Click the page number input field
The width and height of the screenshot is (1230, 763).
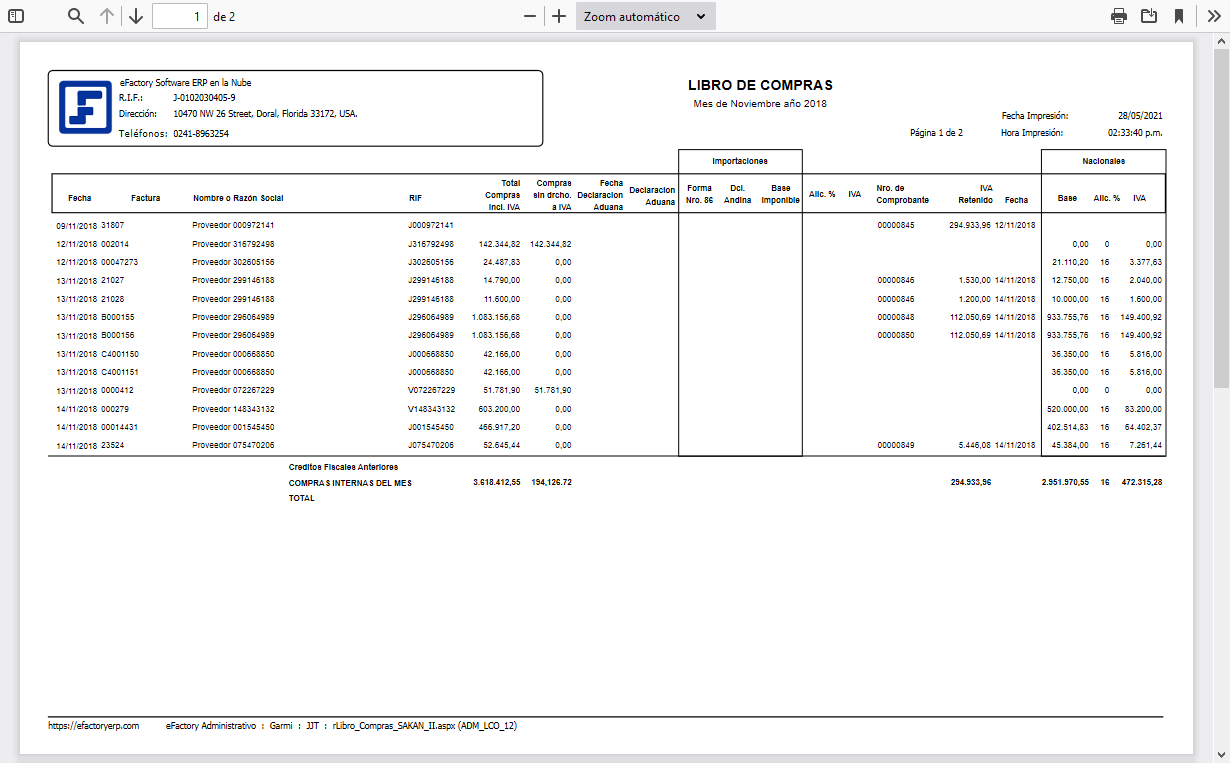[x=180, y=16]
